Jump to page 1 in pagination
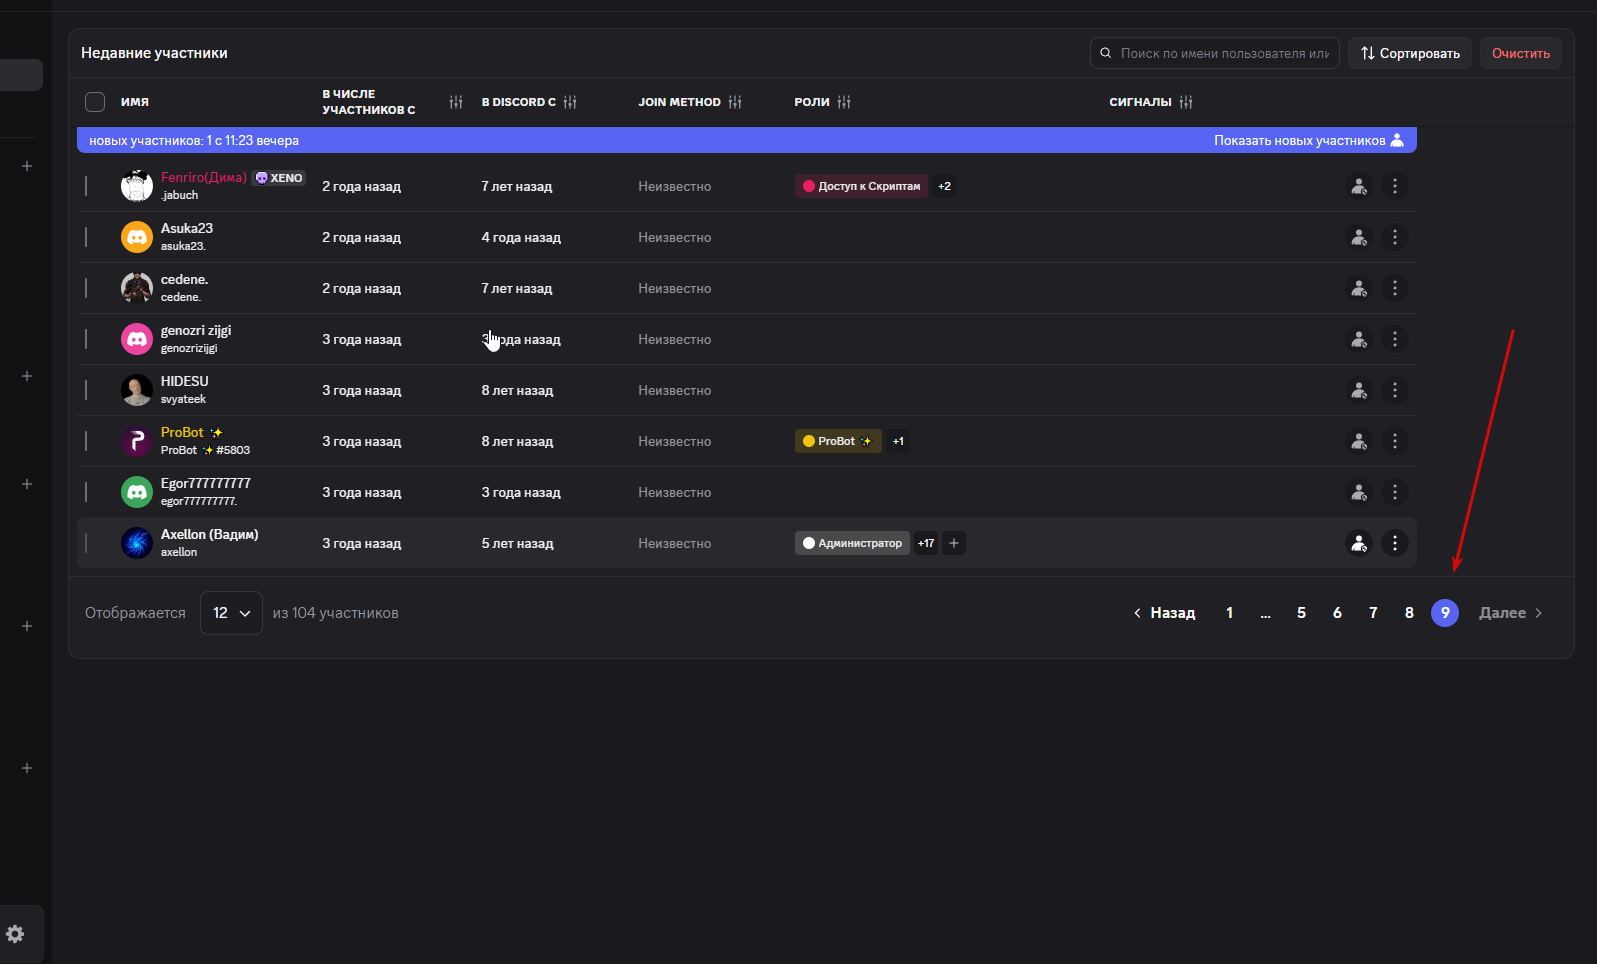Viewport: 1597px width, 964px height. click(1229, 613)
